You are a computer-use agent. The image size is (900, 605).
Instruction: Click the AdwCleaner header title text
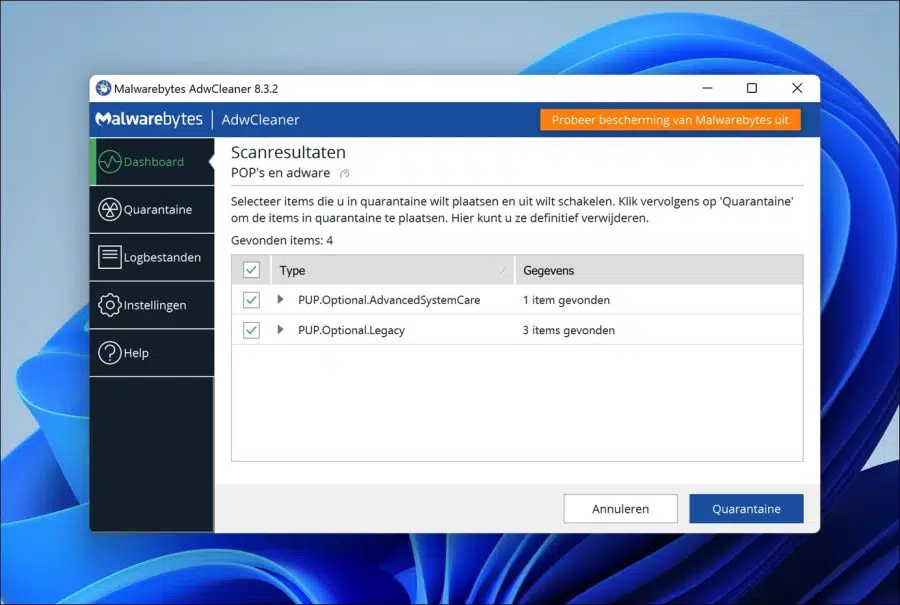(x=261, y=119)
